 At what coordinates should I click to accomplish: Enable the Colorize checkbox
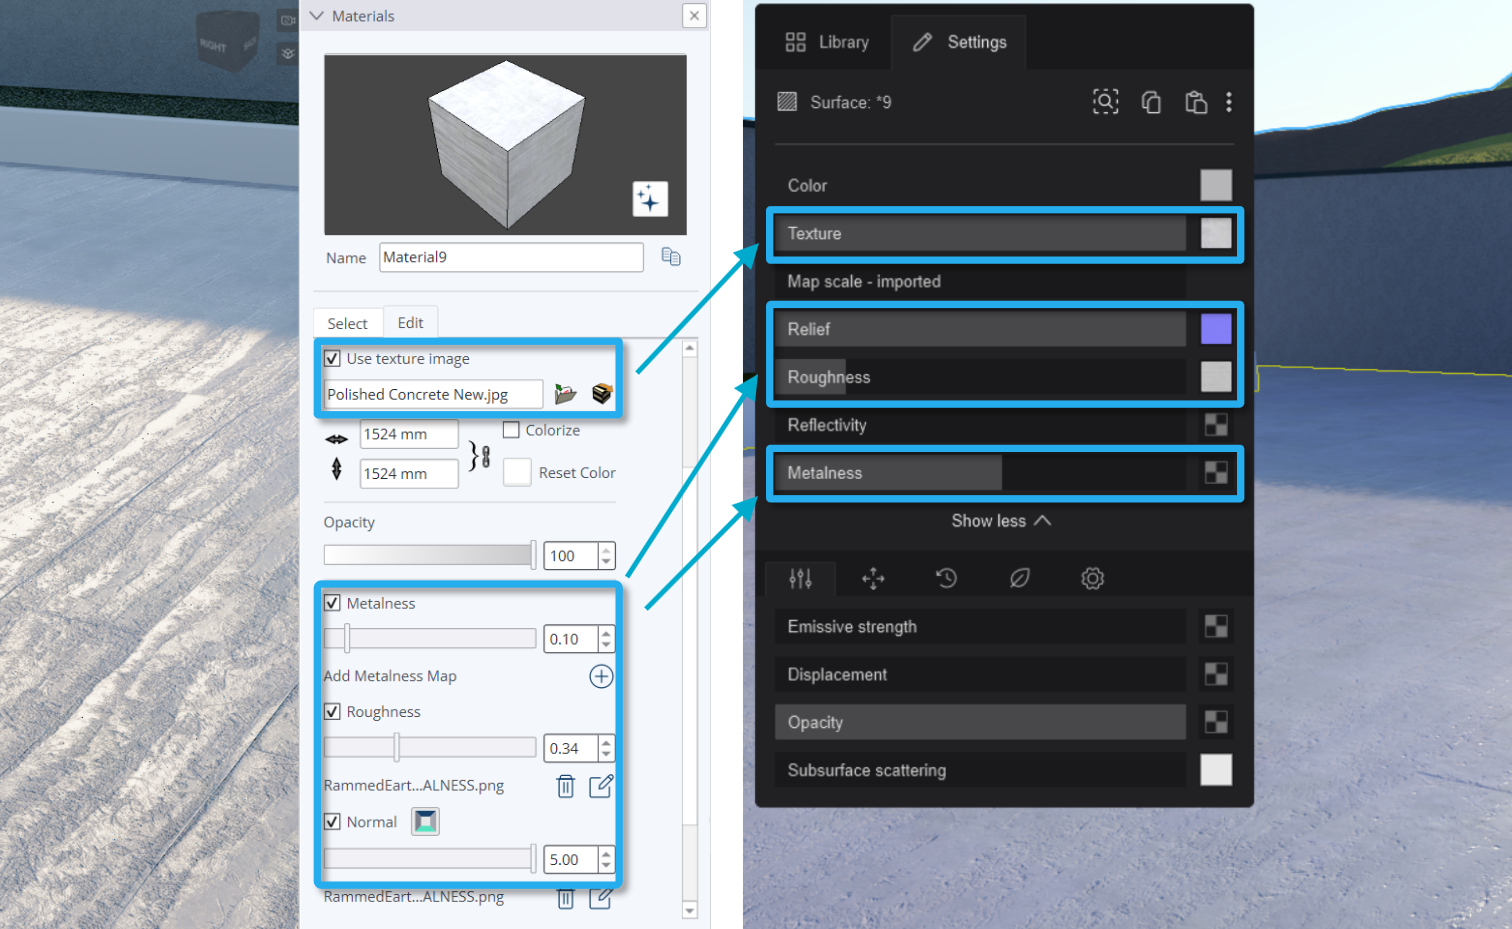tap(511, 430)
